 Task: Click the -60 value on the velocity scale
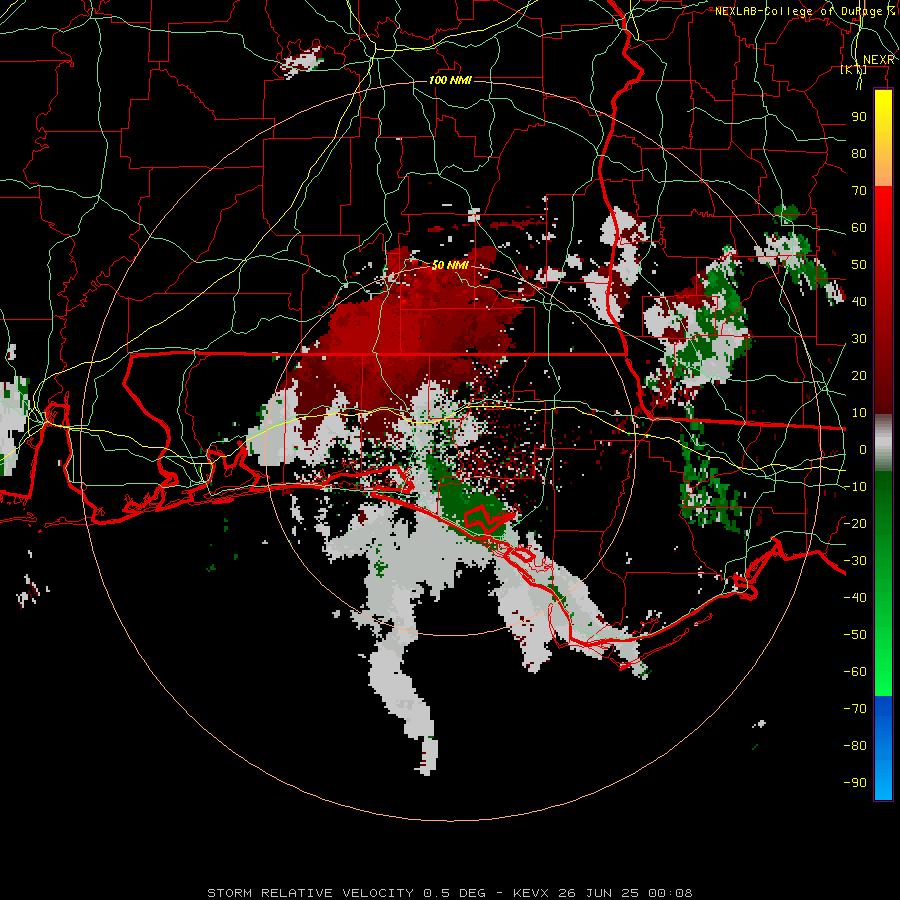click(855, 672)
